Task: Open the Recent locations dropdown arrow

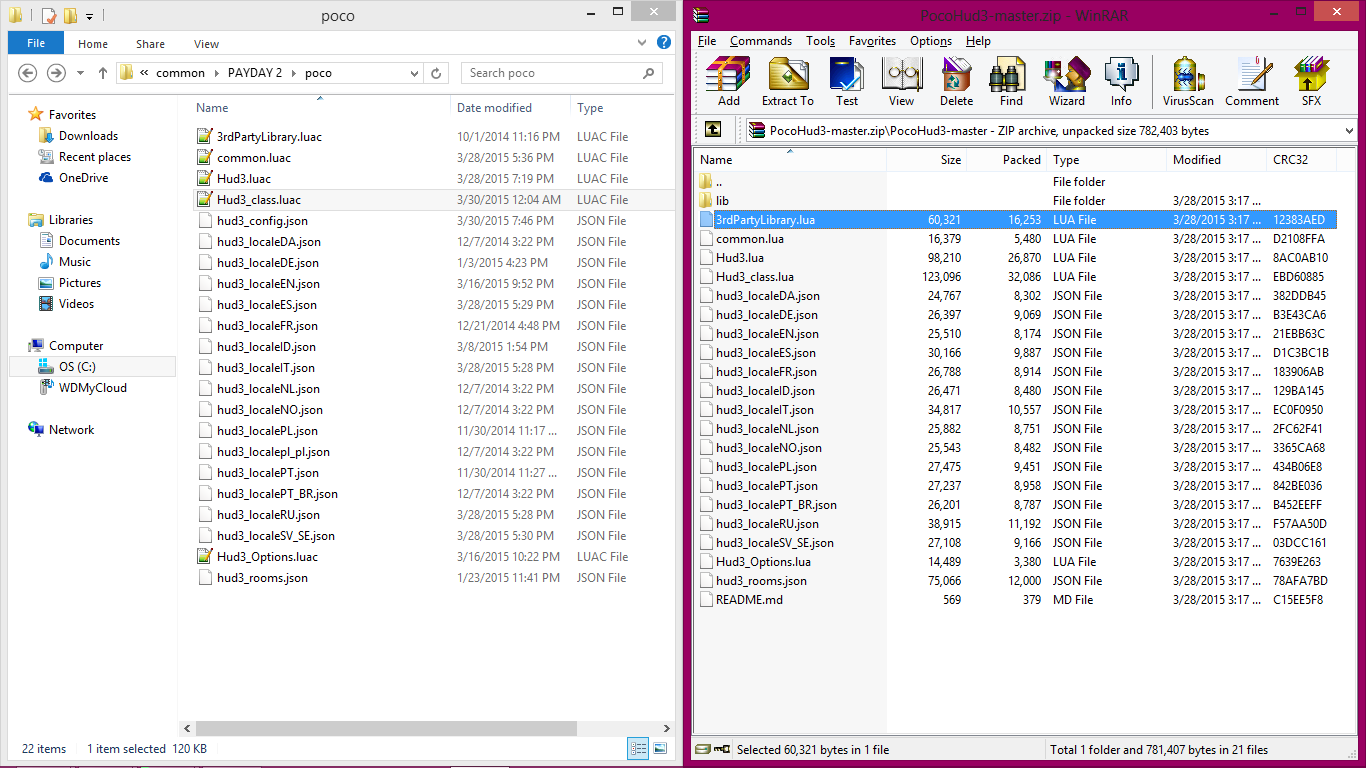Action: pos(80,74)
